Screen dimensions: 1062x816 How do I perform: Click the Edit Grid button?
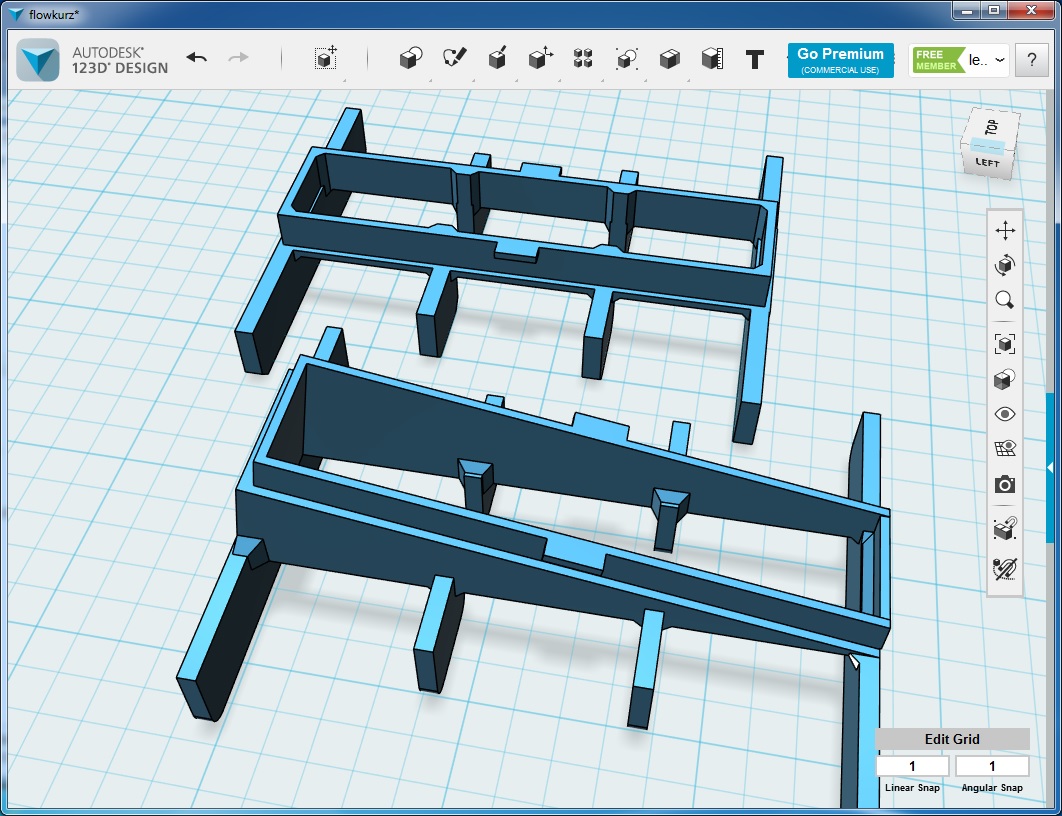coord(952,739)
